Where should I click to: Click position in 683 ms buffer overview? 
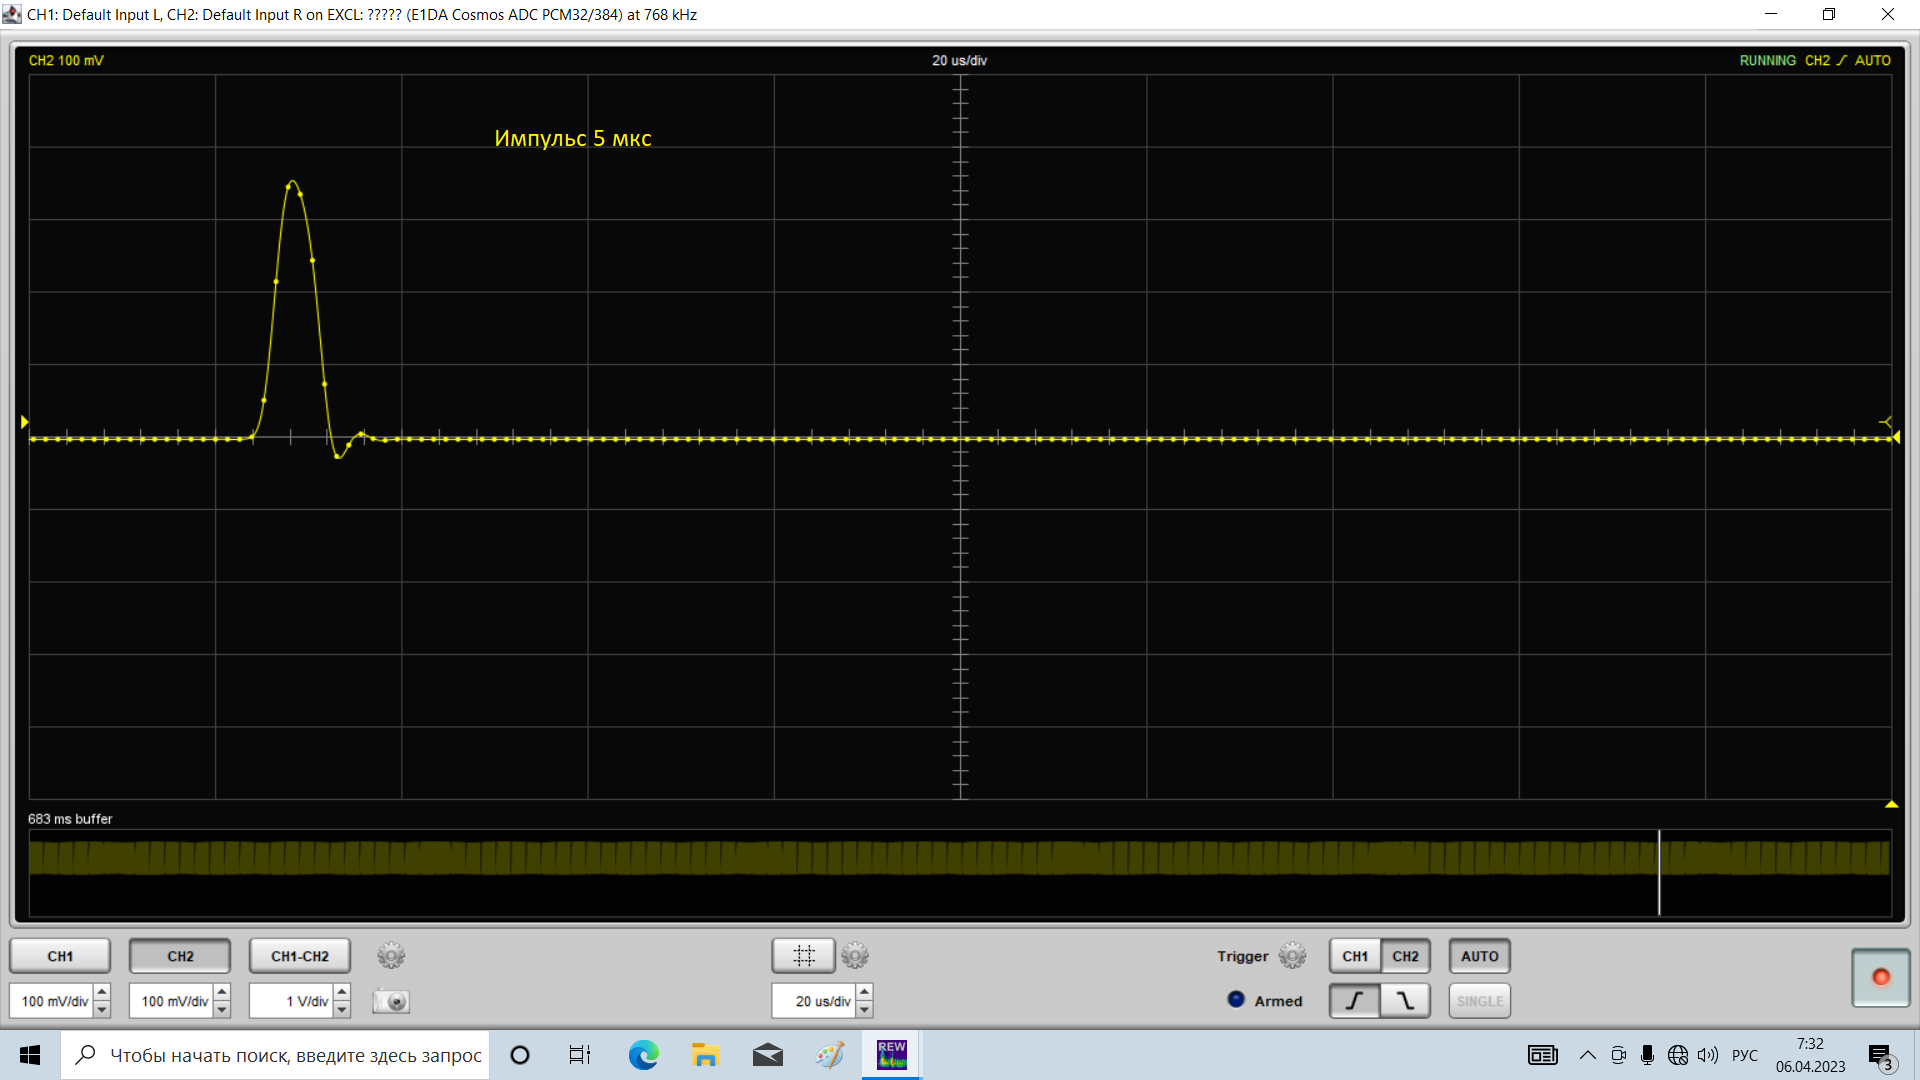click(960, 872)
